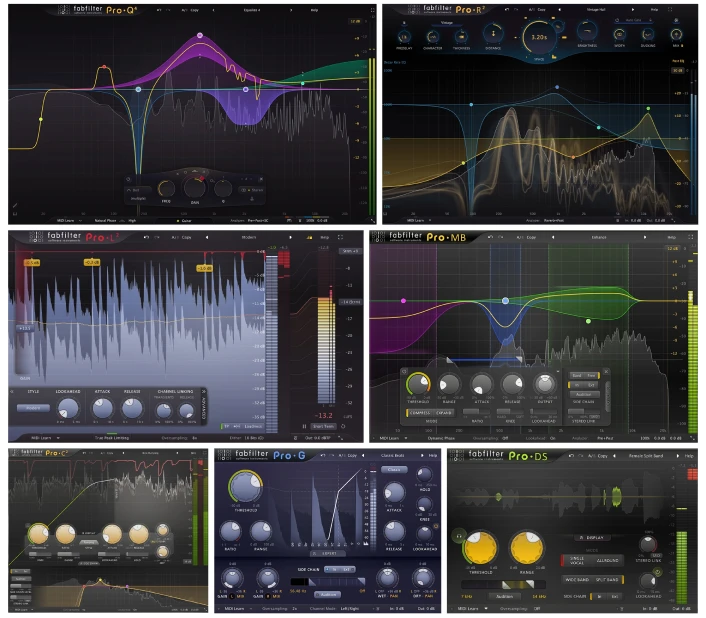
Task: Expand the Expert section in Pro-G
Action: (x=329, y=553)
